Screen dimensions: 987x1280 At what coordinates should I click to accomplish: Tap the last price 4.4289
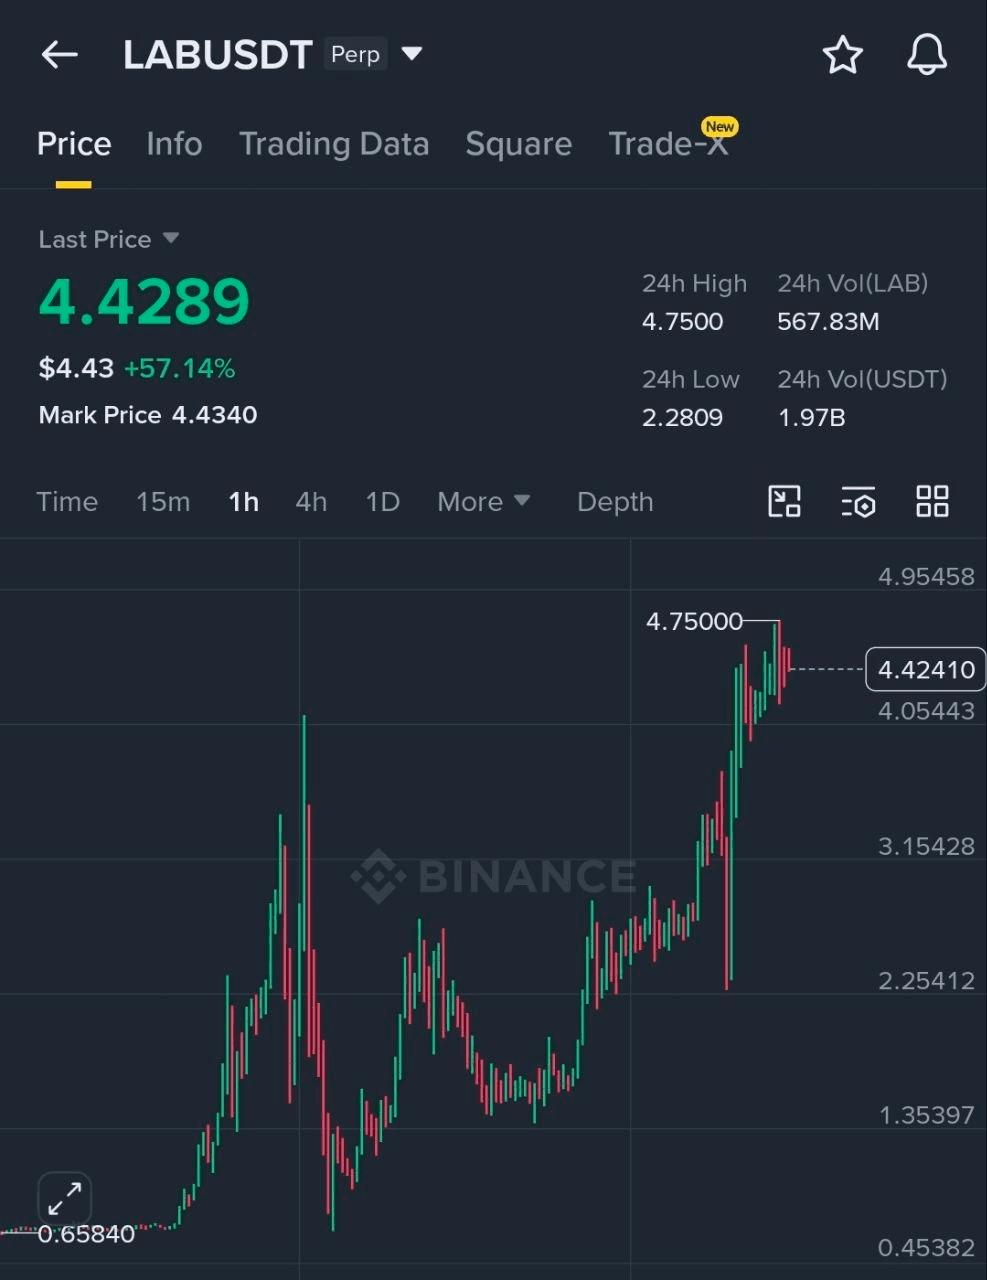point(144,300)
